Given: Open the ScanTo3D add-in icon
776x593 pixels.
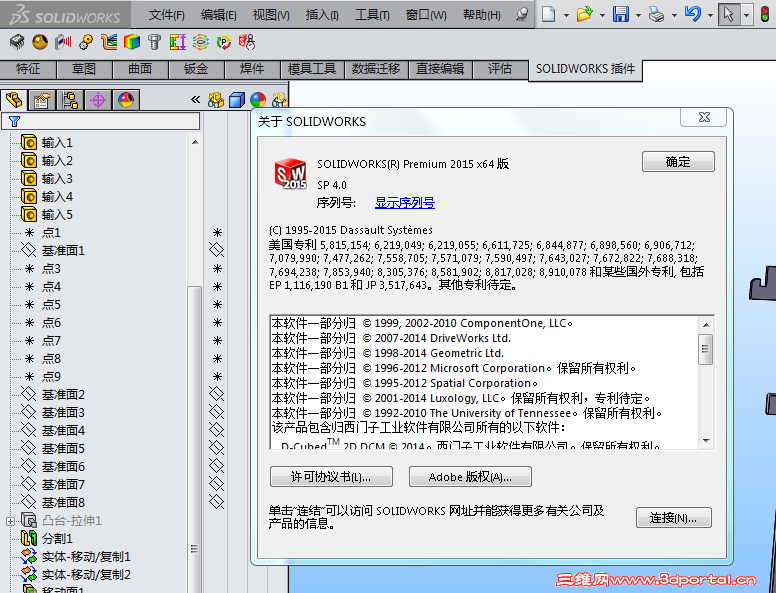Looking at the screenshot, I should 63,42.
